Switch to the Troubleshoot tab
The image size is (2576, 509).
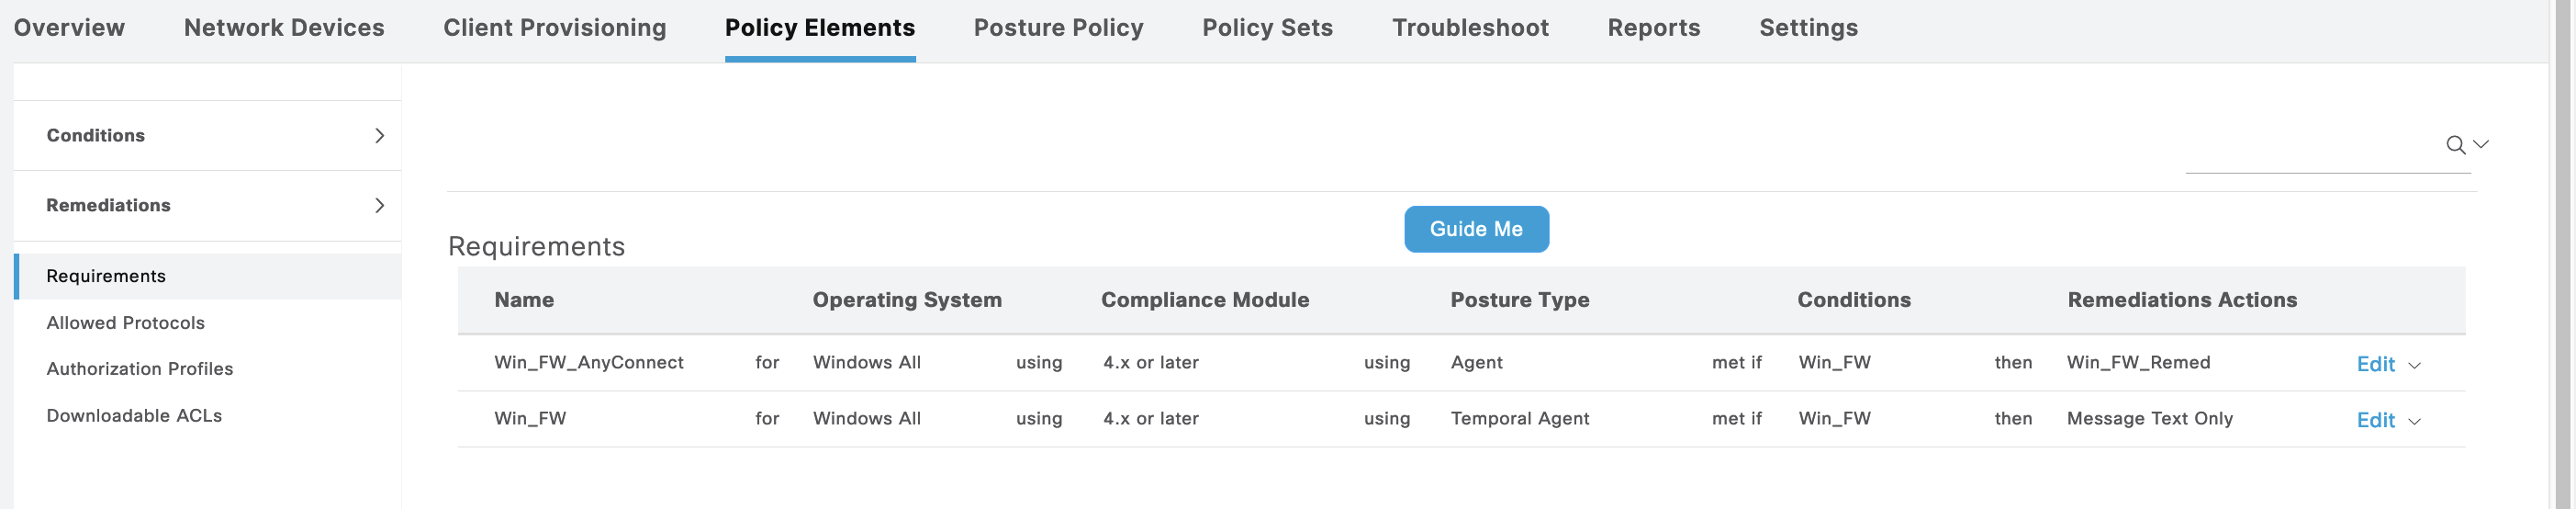point(1470,28)
